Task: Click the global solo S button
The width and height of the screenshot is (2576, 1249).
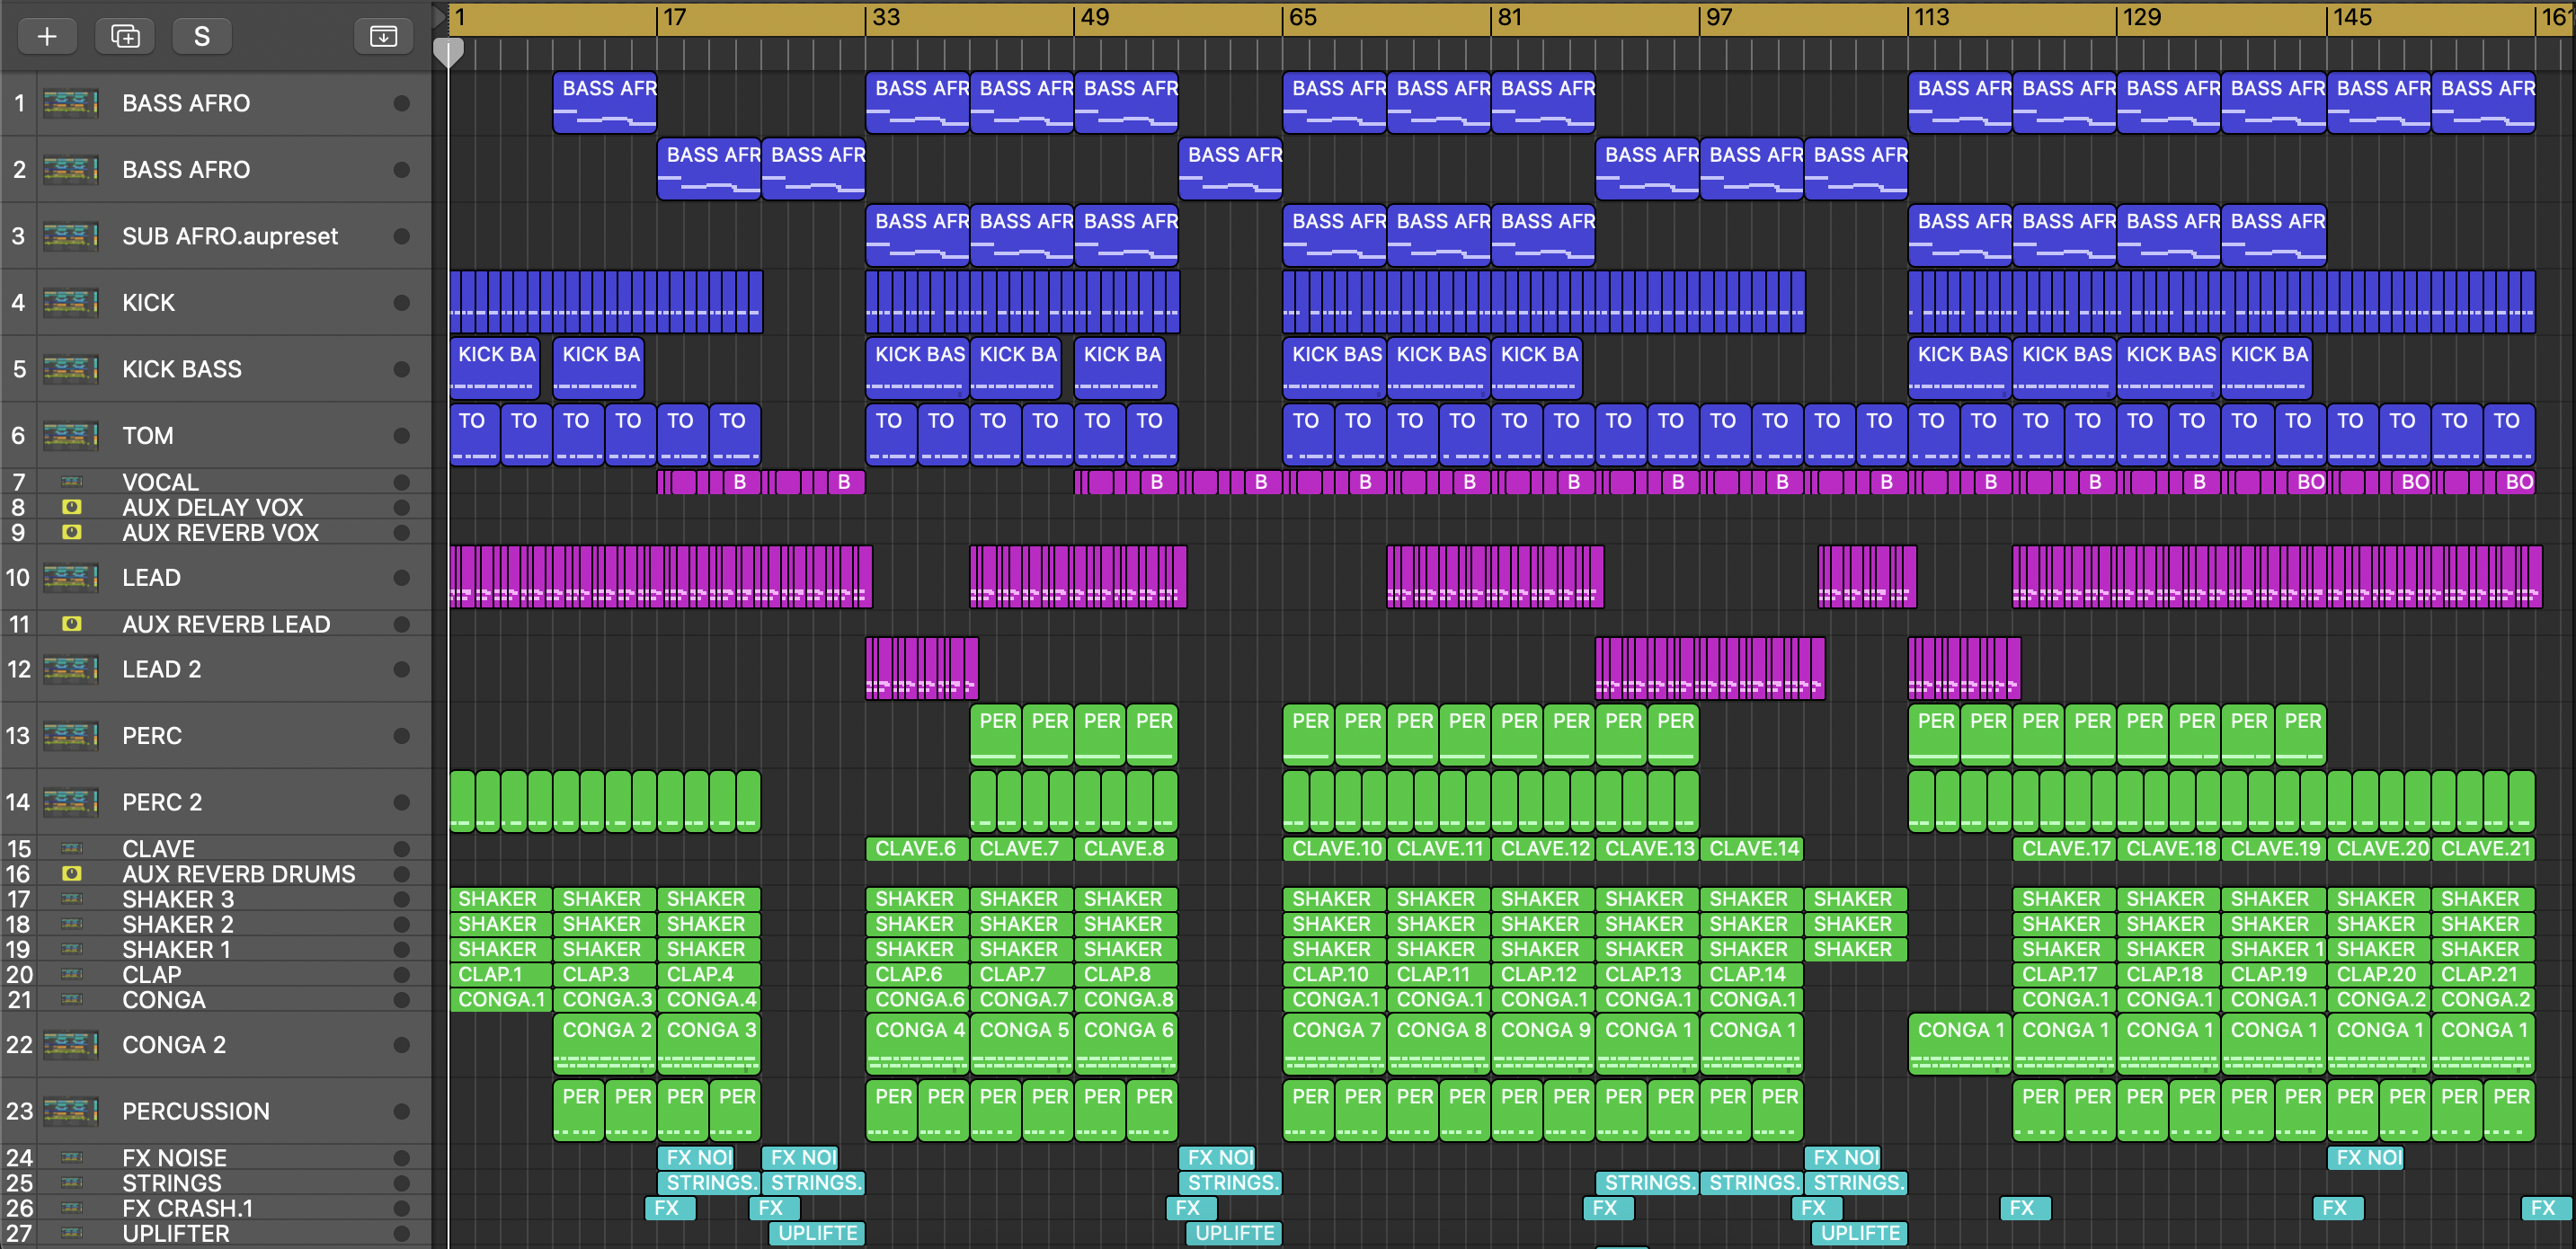Action: pyautogui.click(x=202, y=37)
